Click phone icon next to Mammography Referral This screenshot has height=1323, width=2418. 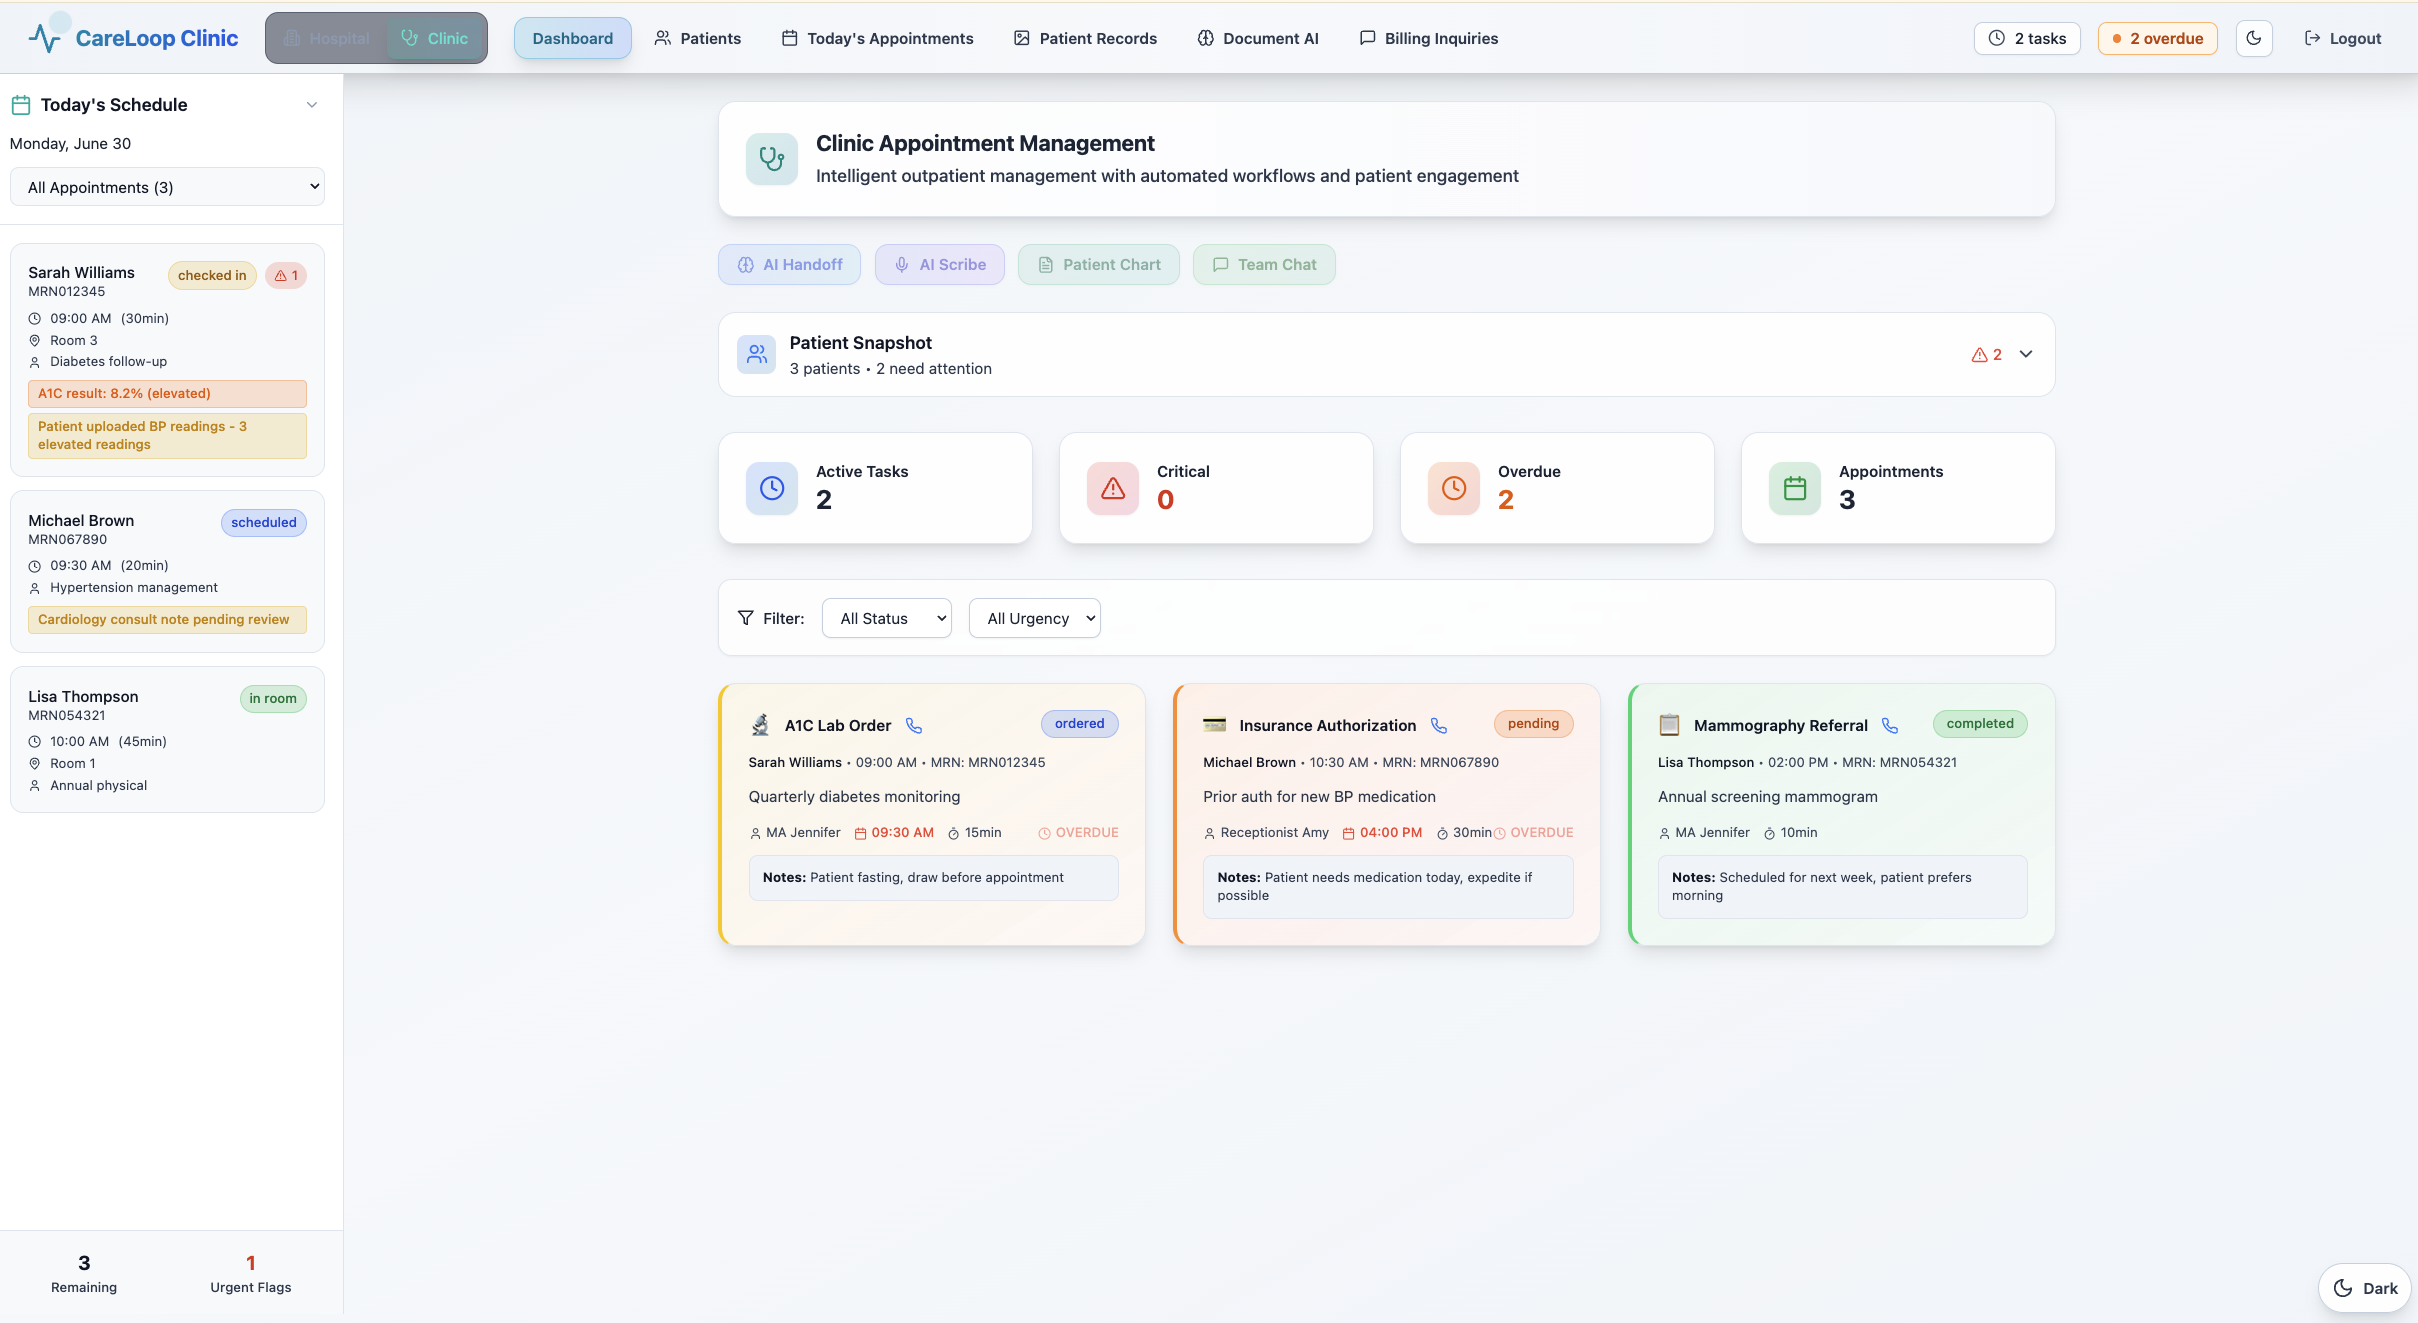tap(1890, 726)
